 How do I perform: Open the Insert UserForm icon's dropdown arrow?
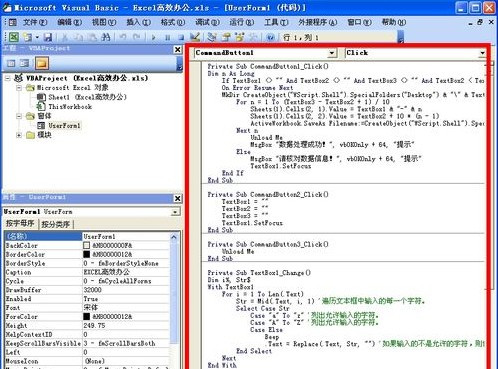(37, 37)
